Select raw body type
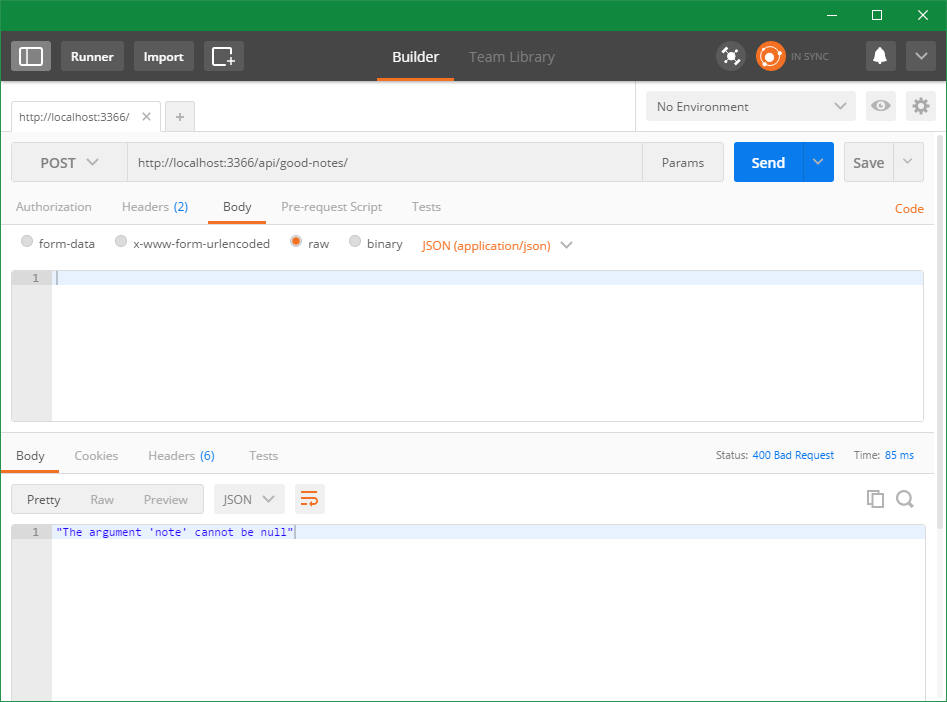947x702 pixels. [x=296, y=242]
